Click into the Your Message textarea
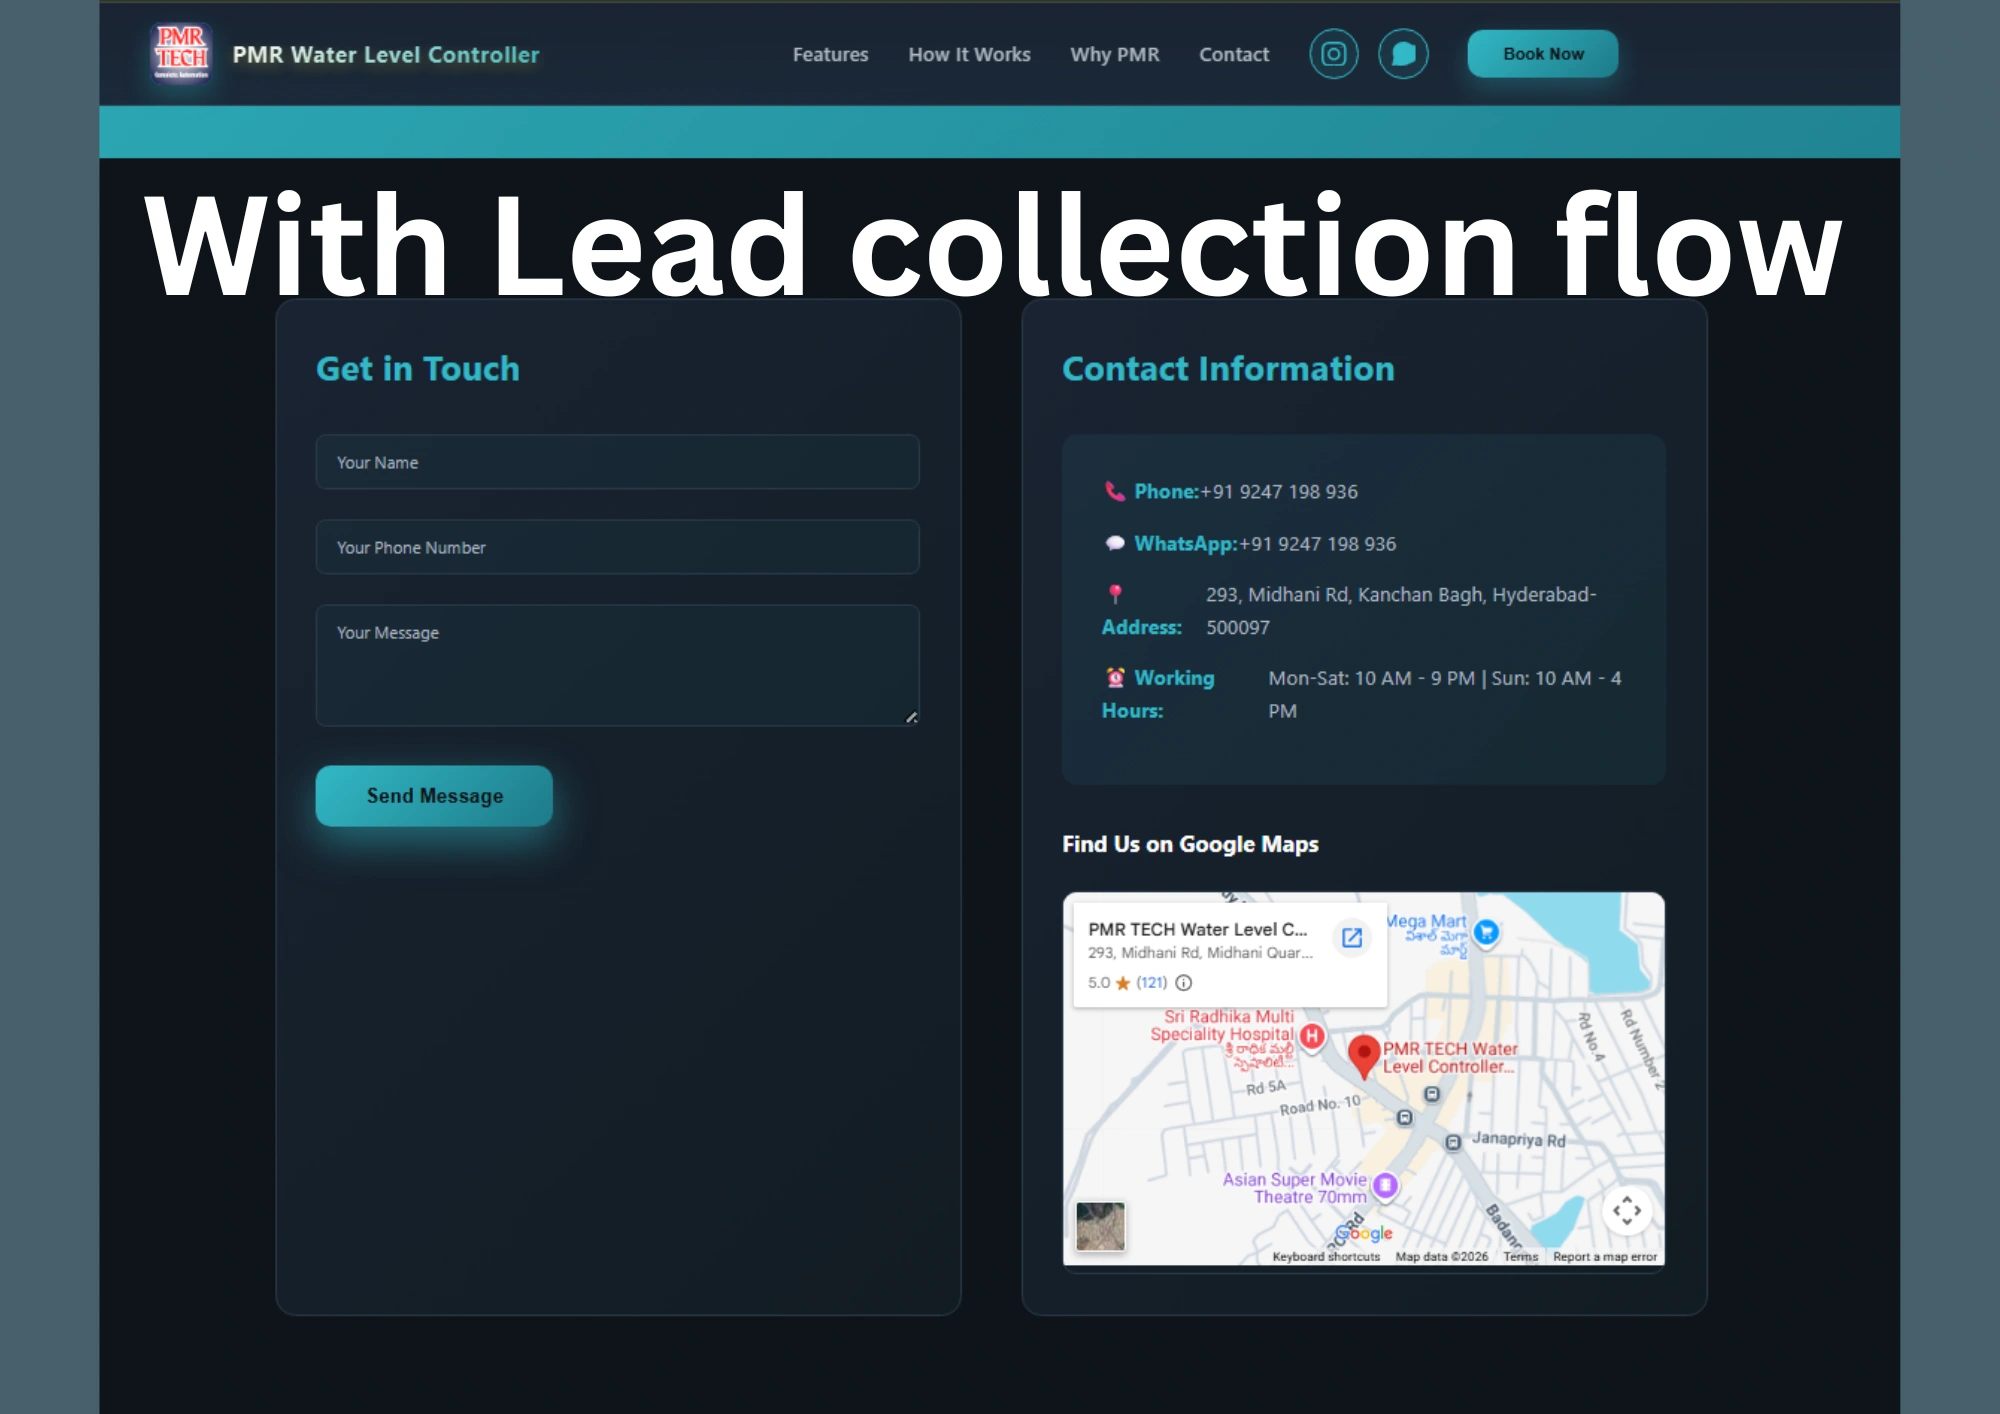2000x1414 pixels. pyautogui.click(x=617, y=665)
